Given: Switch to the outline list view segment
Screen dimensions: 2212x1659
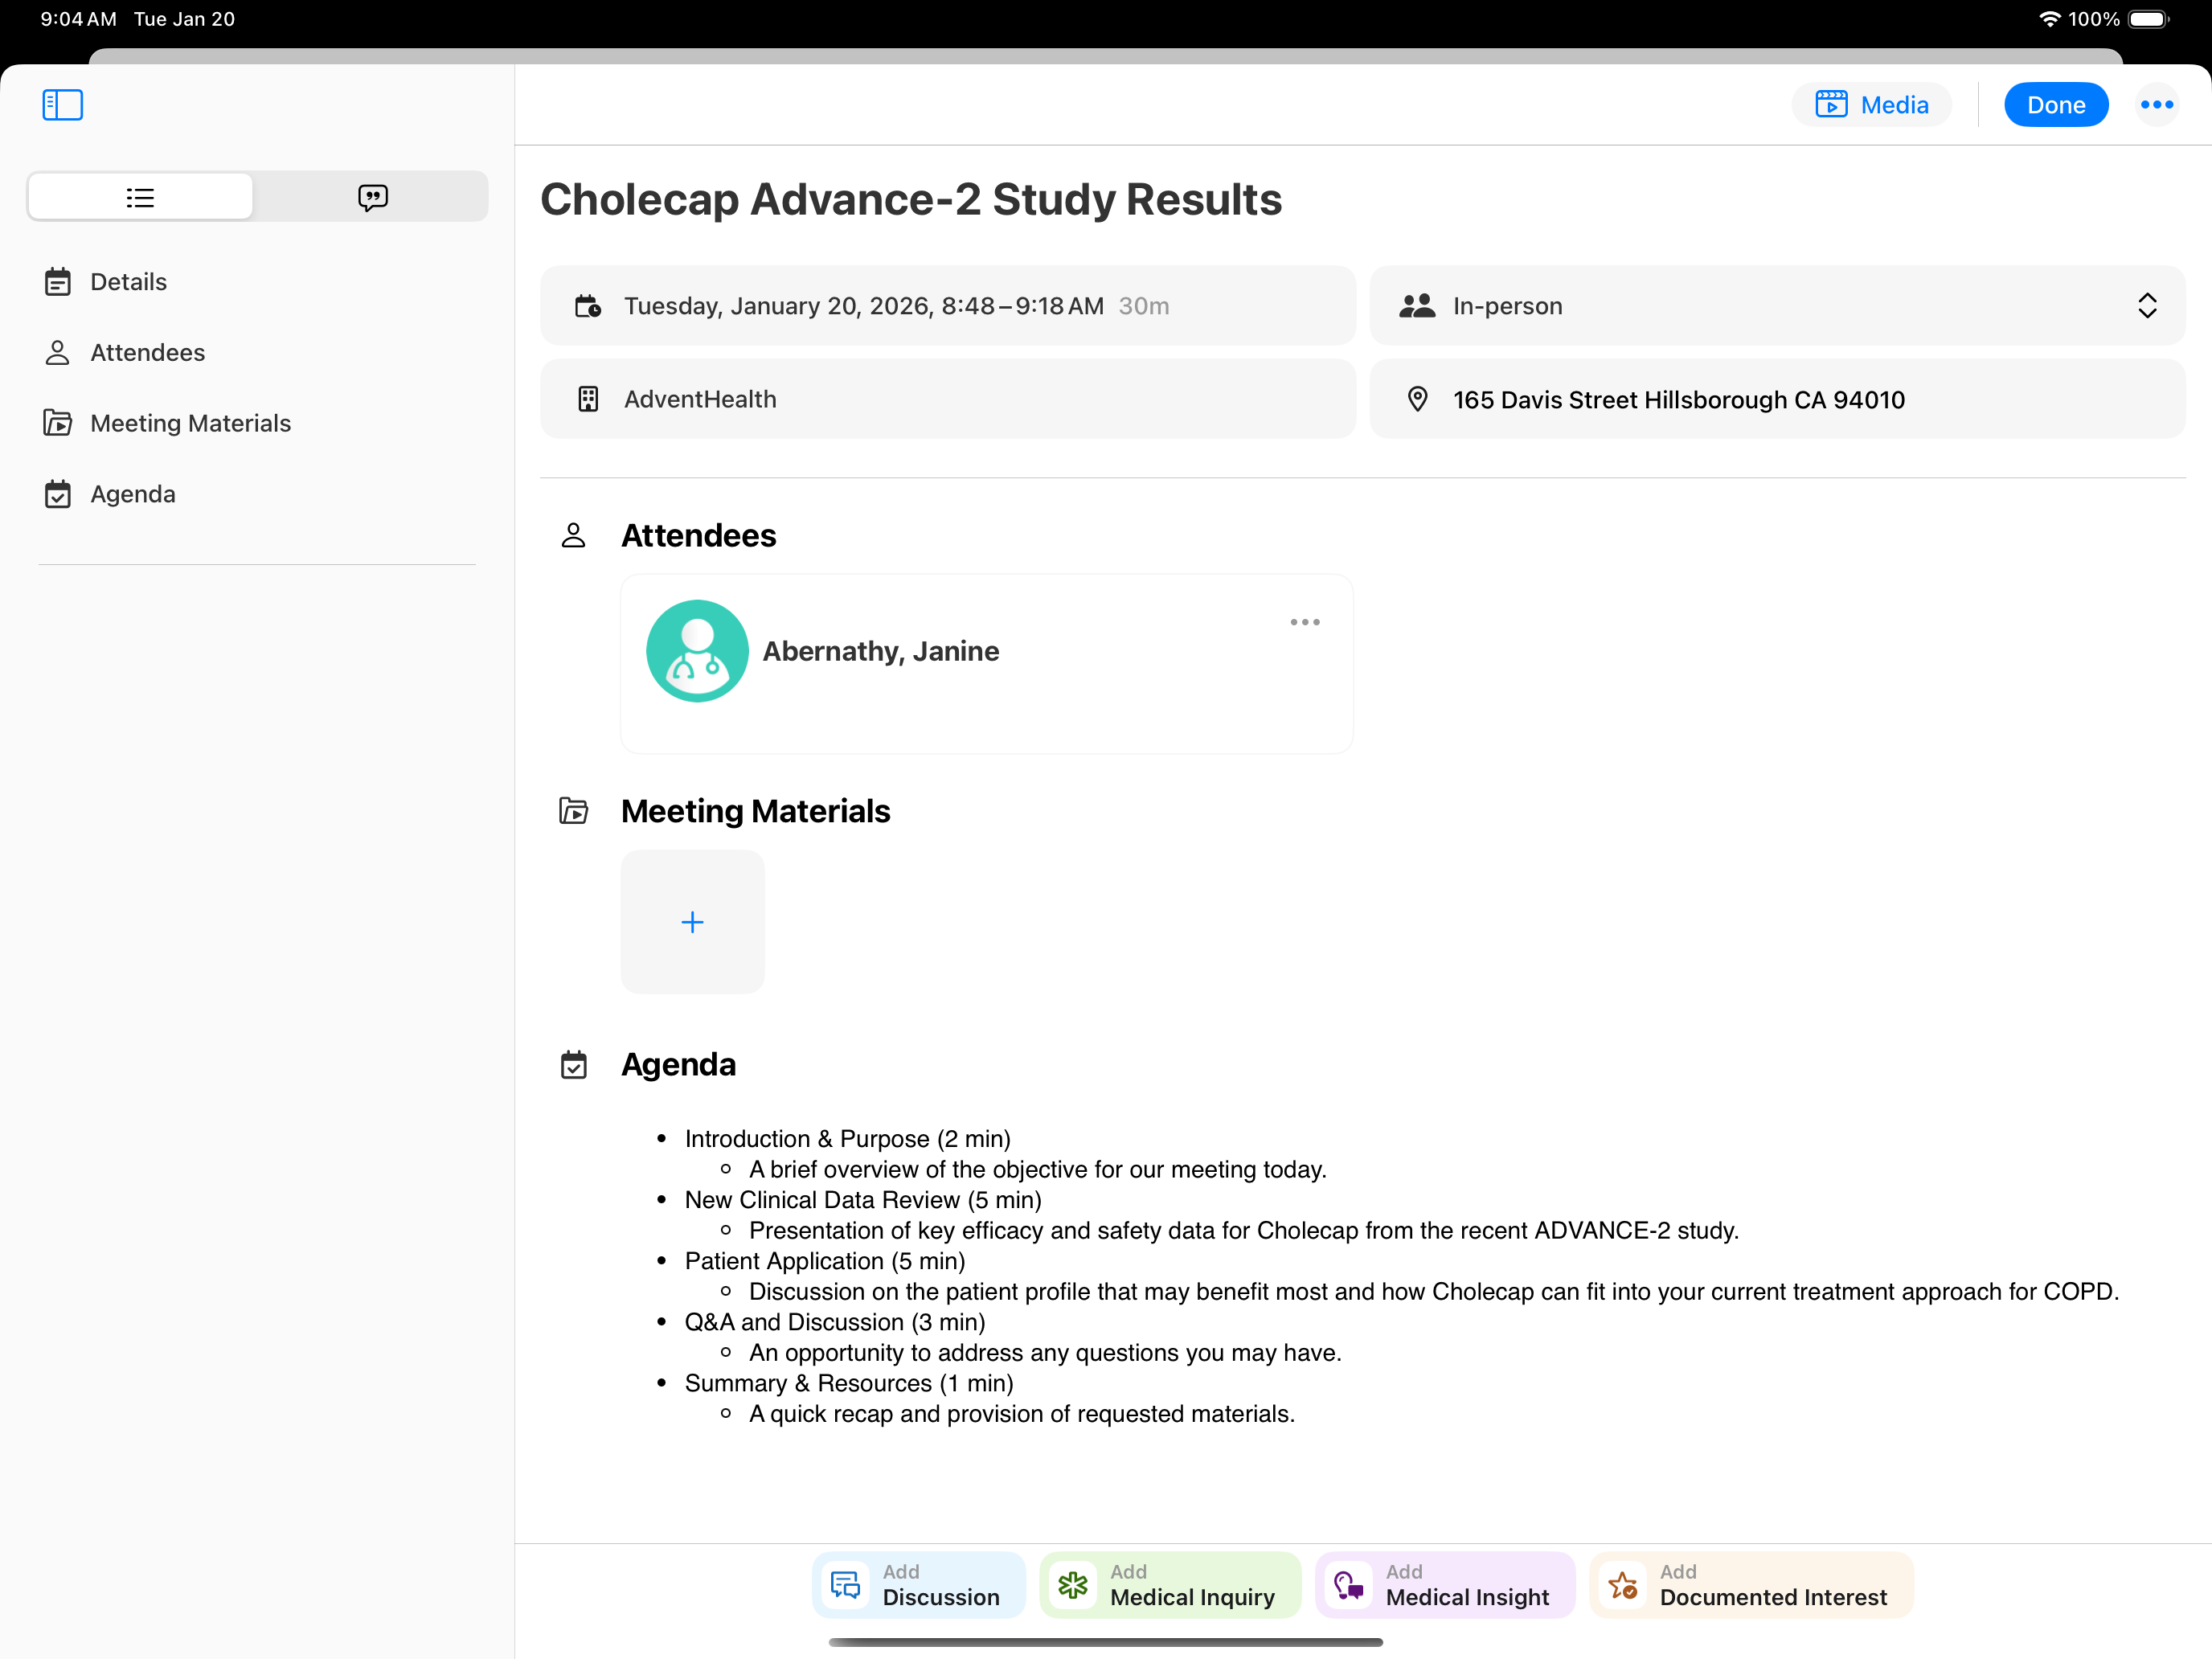Looking at the screenshot, I should pos(140,197).
